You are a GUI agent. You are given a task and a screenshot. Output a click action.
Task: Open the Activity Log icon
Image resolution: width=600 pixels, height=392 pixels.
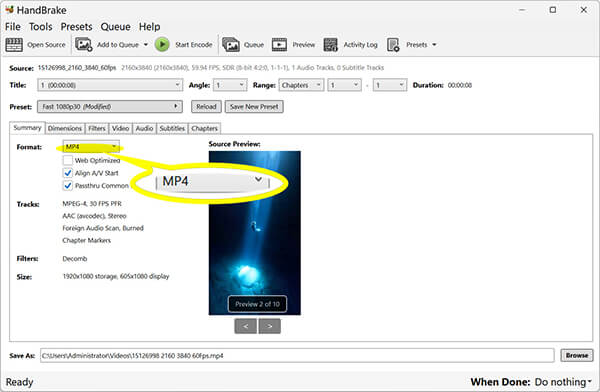[331, 45]
